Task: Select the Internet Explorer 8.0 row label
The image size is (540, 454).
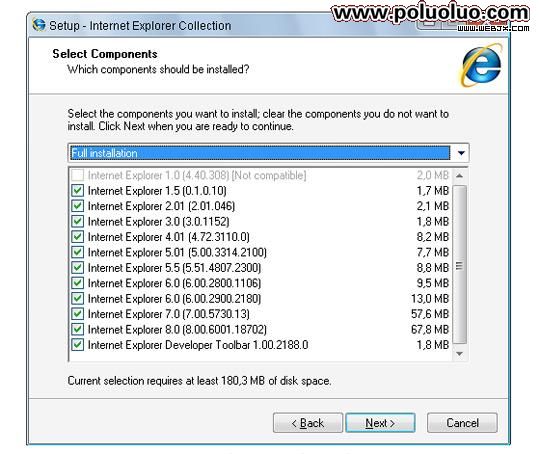Action: tap(177, 329)
